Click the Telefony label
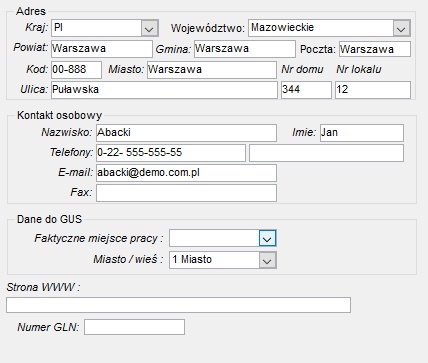The width and height of the screenshot is (428, 363). pos(71,152)
